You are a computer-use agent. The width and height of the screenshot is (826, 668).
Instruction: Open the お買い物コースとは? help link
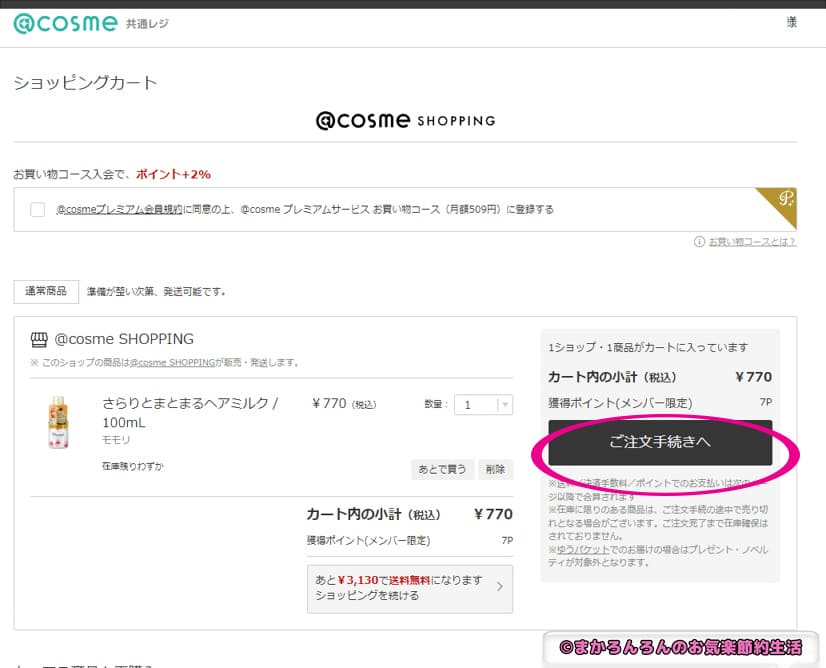pos(751,241)
